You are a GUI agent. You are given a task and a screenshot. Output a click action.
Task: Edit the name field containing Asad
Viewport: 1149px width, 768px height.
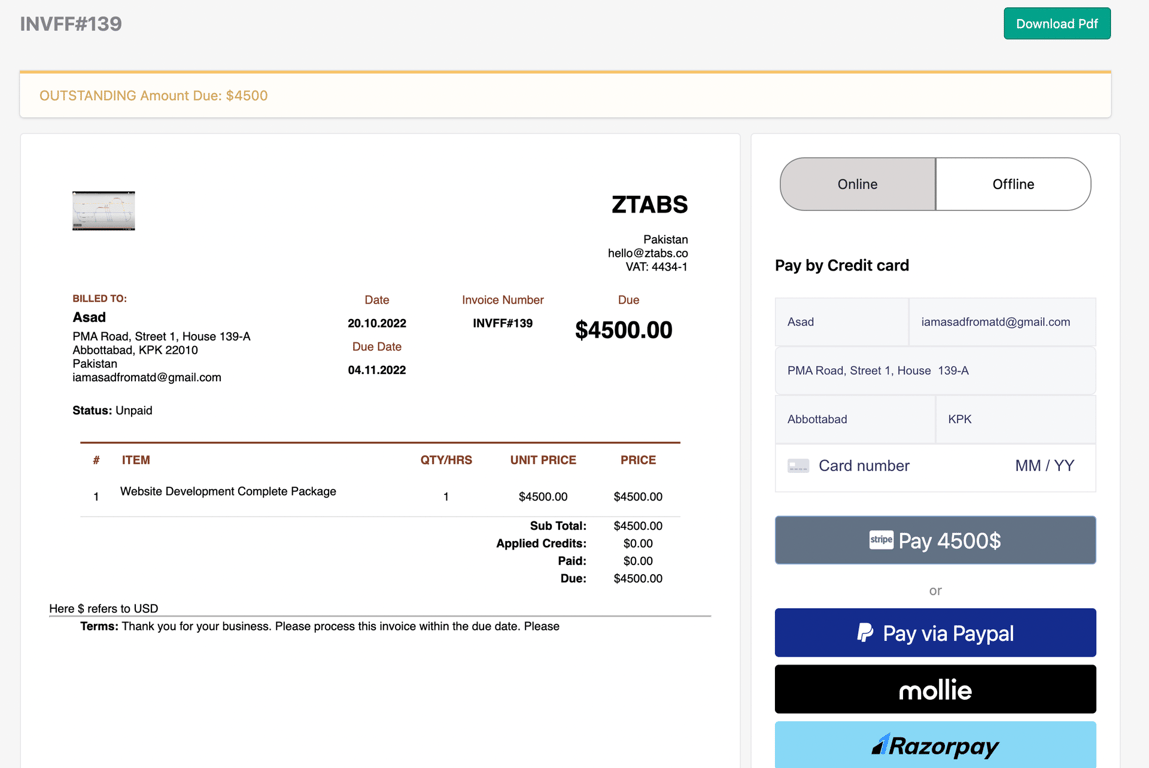tap(841, 322)
